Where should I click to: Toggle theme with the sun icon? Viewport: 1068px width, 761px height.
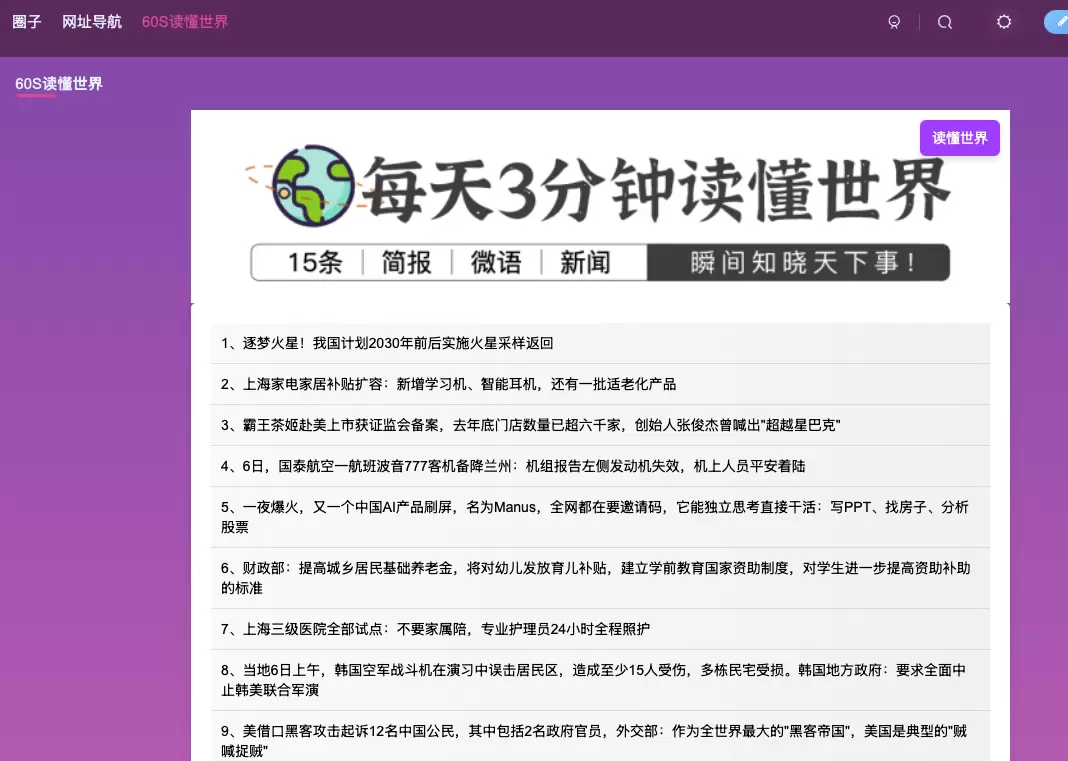point(1004,22)
